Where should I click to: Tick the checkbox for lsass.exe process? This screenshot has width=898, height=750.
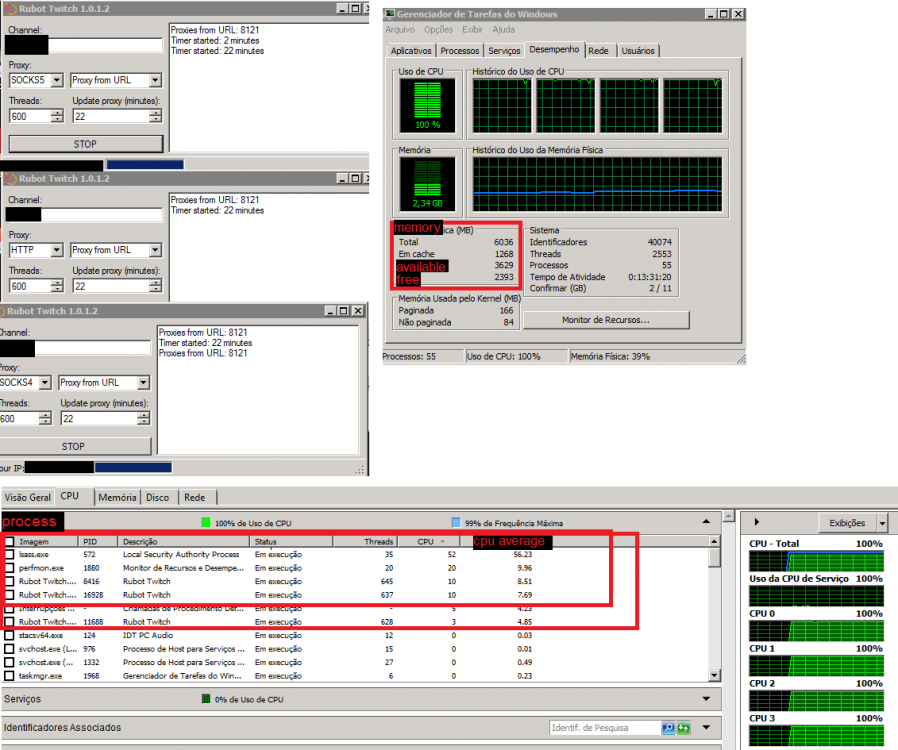point(10,553)
